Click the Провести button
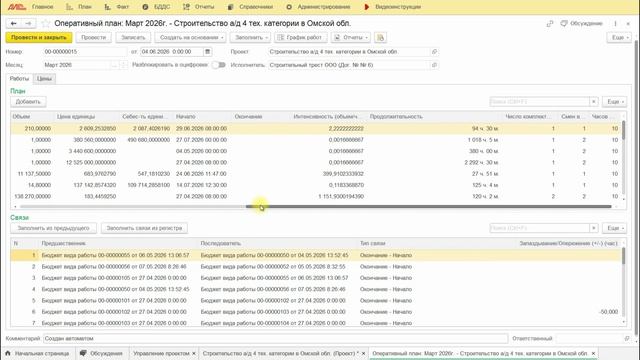The height and width of the screenshot is (360, 640). click(93, 38)
